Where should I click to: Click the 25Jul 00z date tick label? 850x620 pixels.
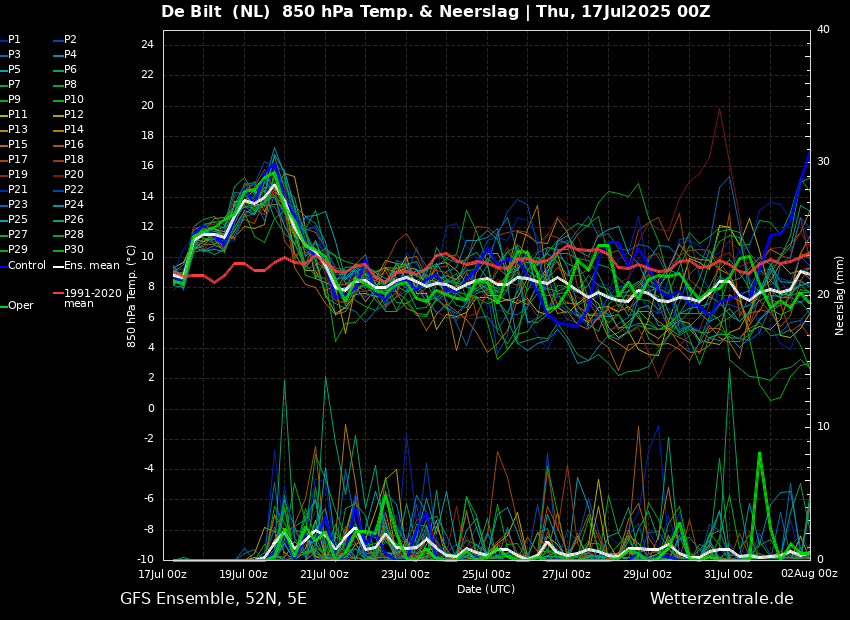click(486, 574)
